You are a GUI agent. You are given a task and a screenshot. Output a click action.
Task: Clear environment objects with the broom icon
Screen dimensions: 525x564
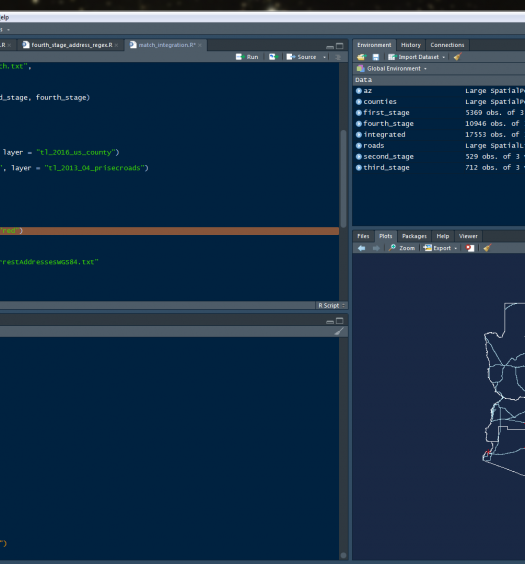coord(457,57)
